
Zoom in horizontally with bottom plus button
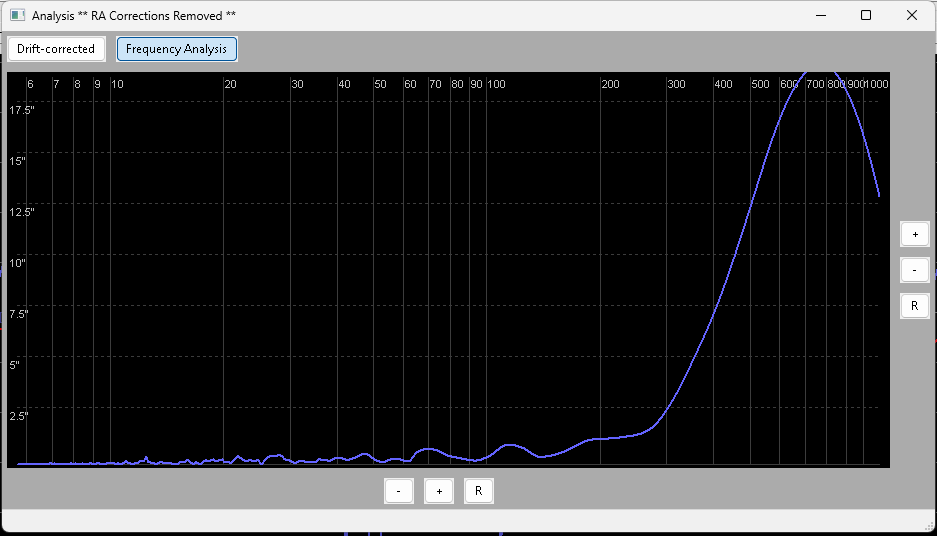(439, 491)
